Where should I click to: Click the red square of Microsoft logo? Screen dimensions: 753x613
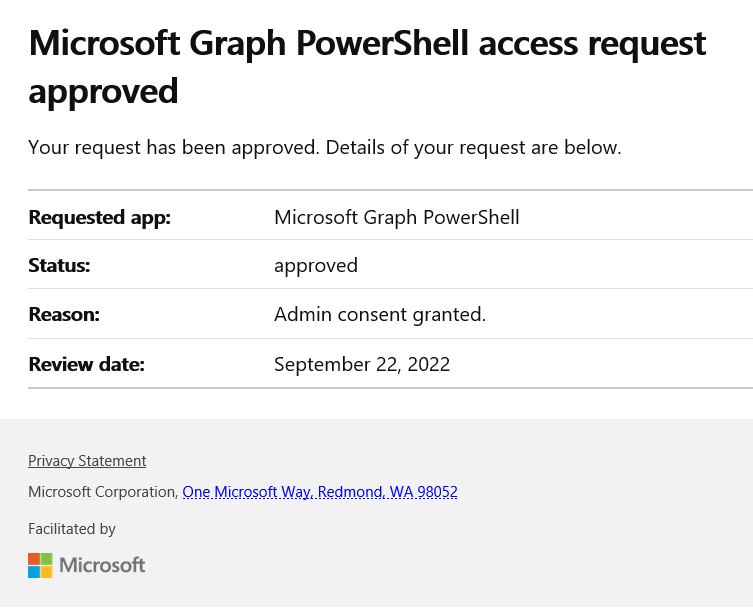pos(34,559)
